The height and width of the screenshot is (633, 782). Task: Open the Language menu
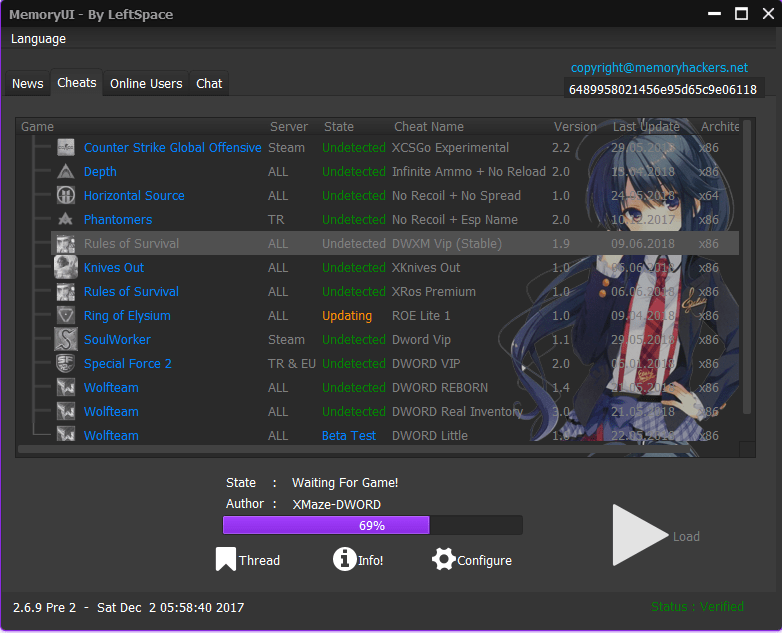click(38, 39)
